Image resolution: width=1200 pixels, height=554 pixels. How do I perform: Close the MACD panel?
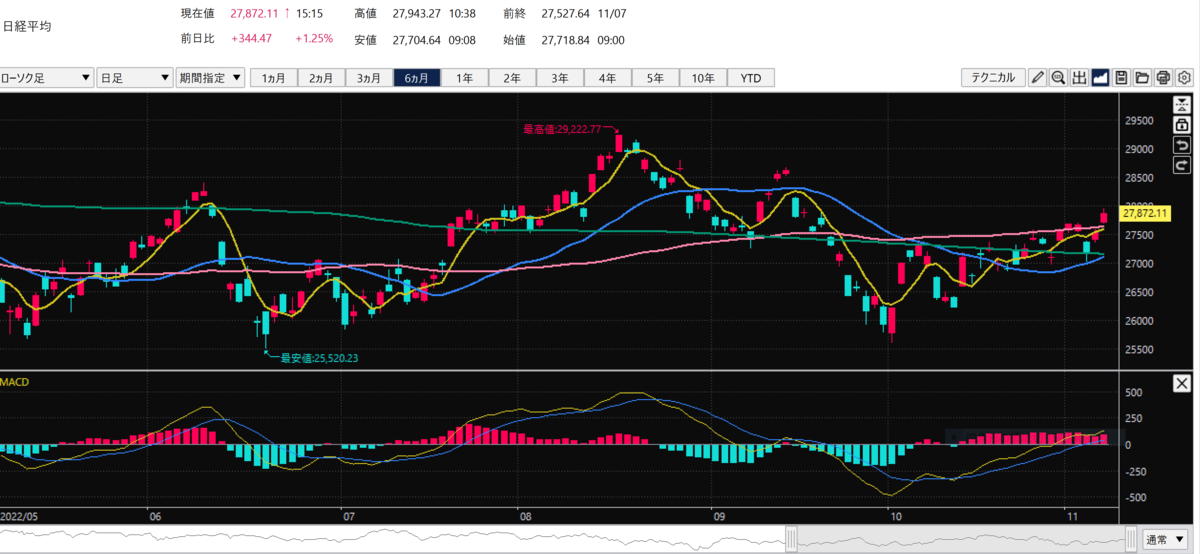[1182, 383]
